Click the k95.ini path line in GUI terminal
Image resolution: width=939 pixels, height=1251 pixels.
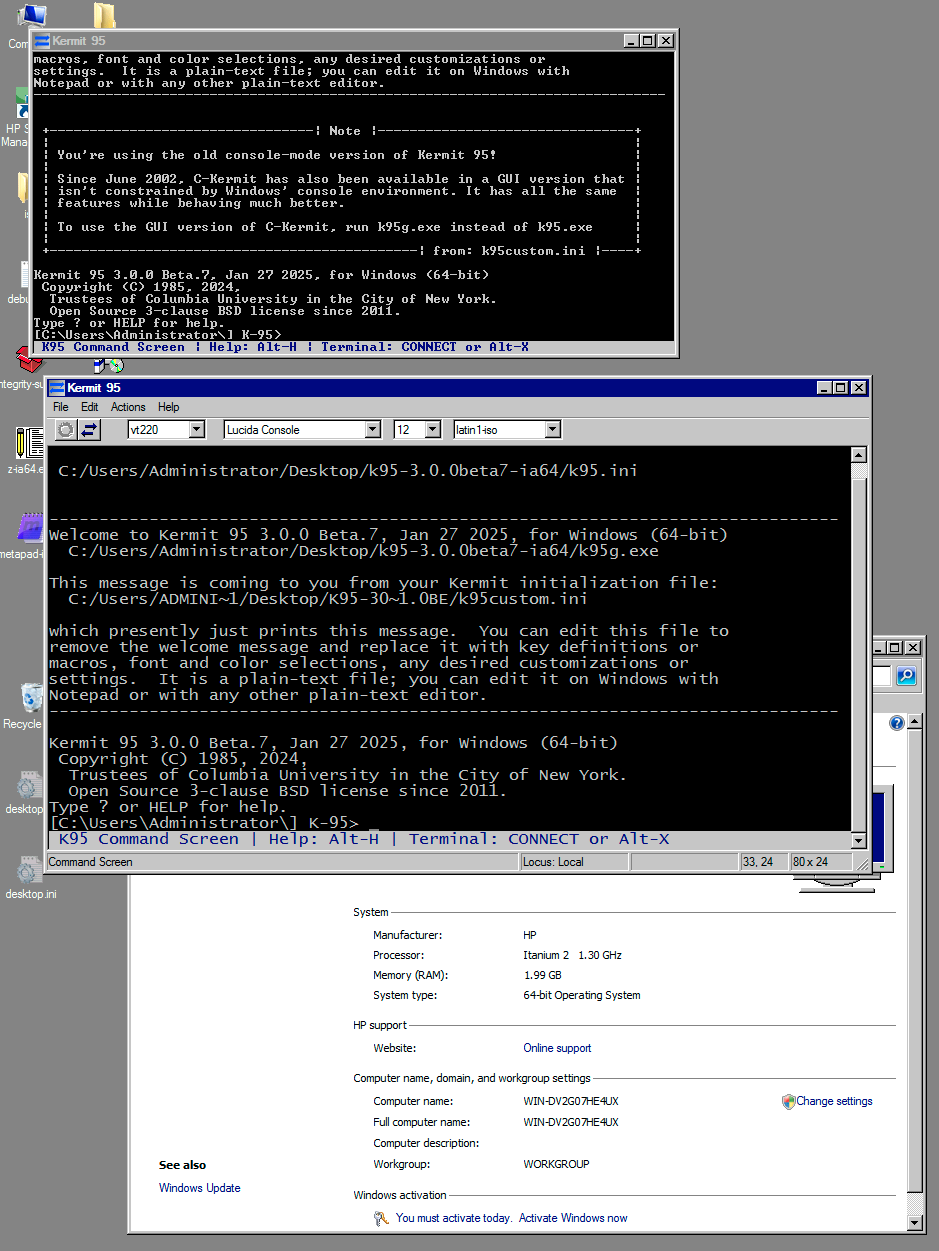click(x=348, y=470)
